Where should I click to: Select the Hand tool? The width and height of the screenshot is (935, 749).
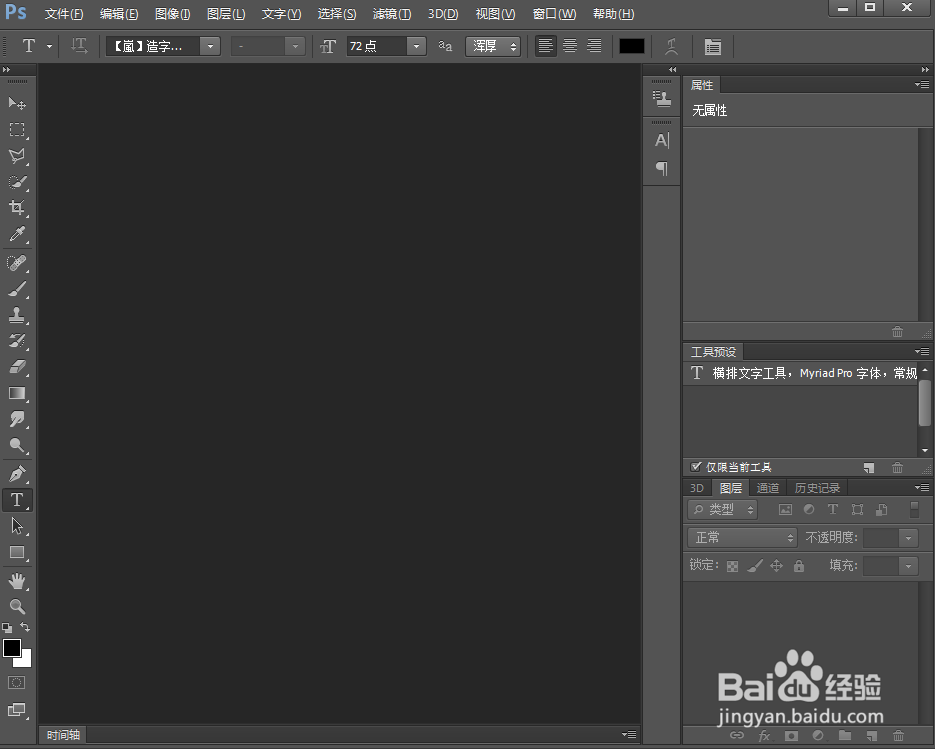click(x=17, y=581)
